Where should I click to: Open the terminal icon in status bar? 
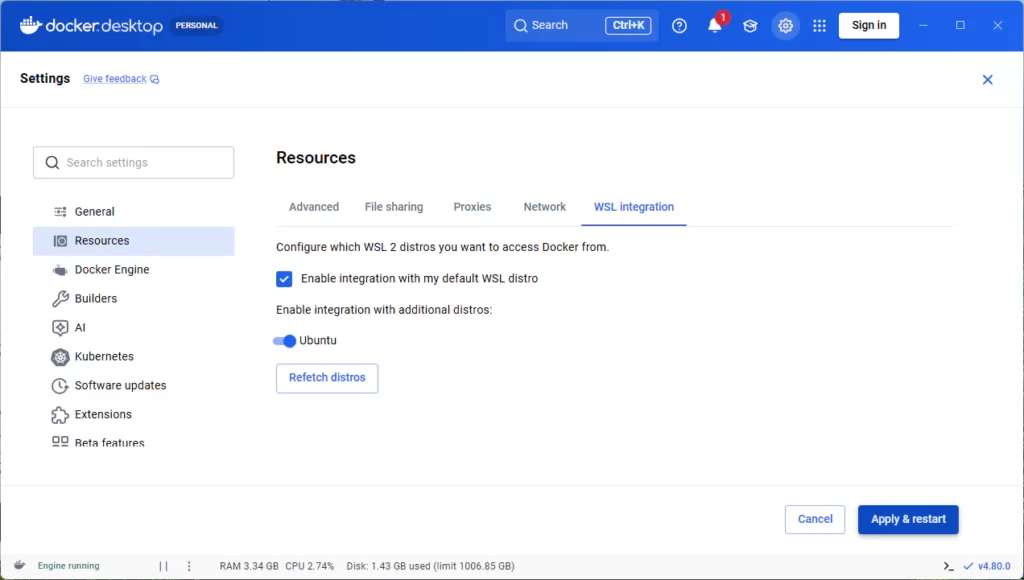tap(948, 566)
